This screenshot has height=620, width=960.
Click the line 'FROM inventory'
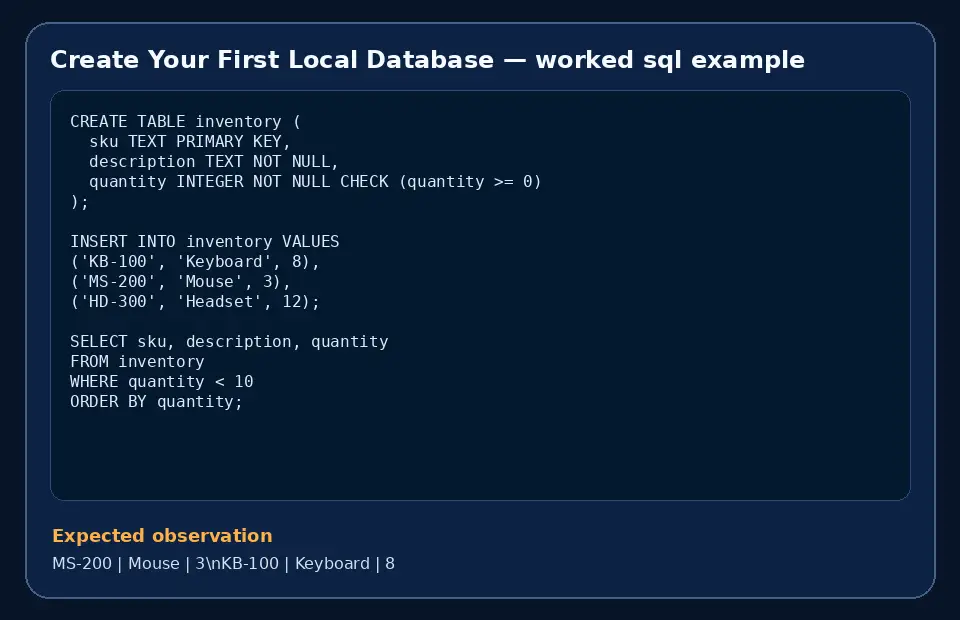click(x=137, y=361)
